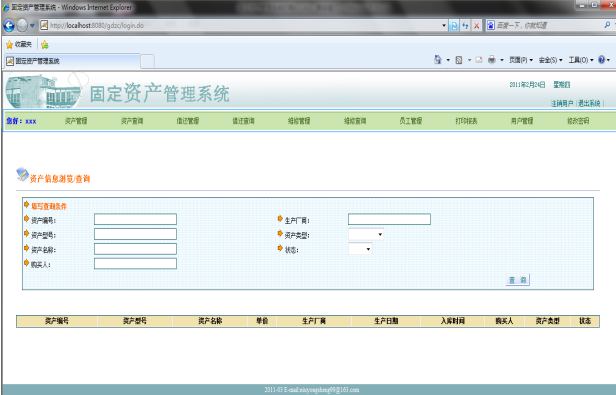Click the 资产名称 column header

pos(210,321)
